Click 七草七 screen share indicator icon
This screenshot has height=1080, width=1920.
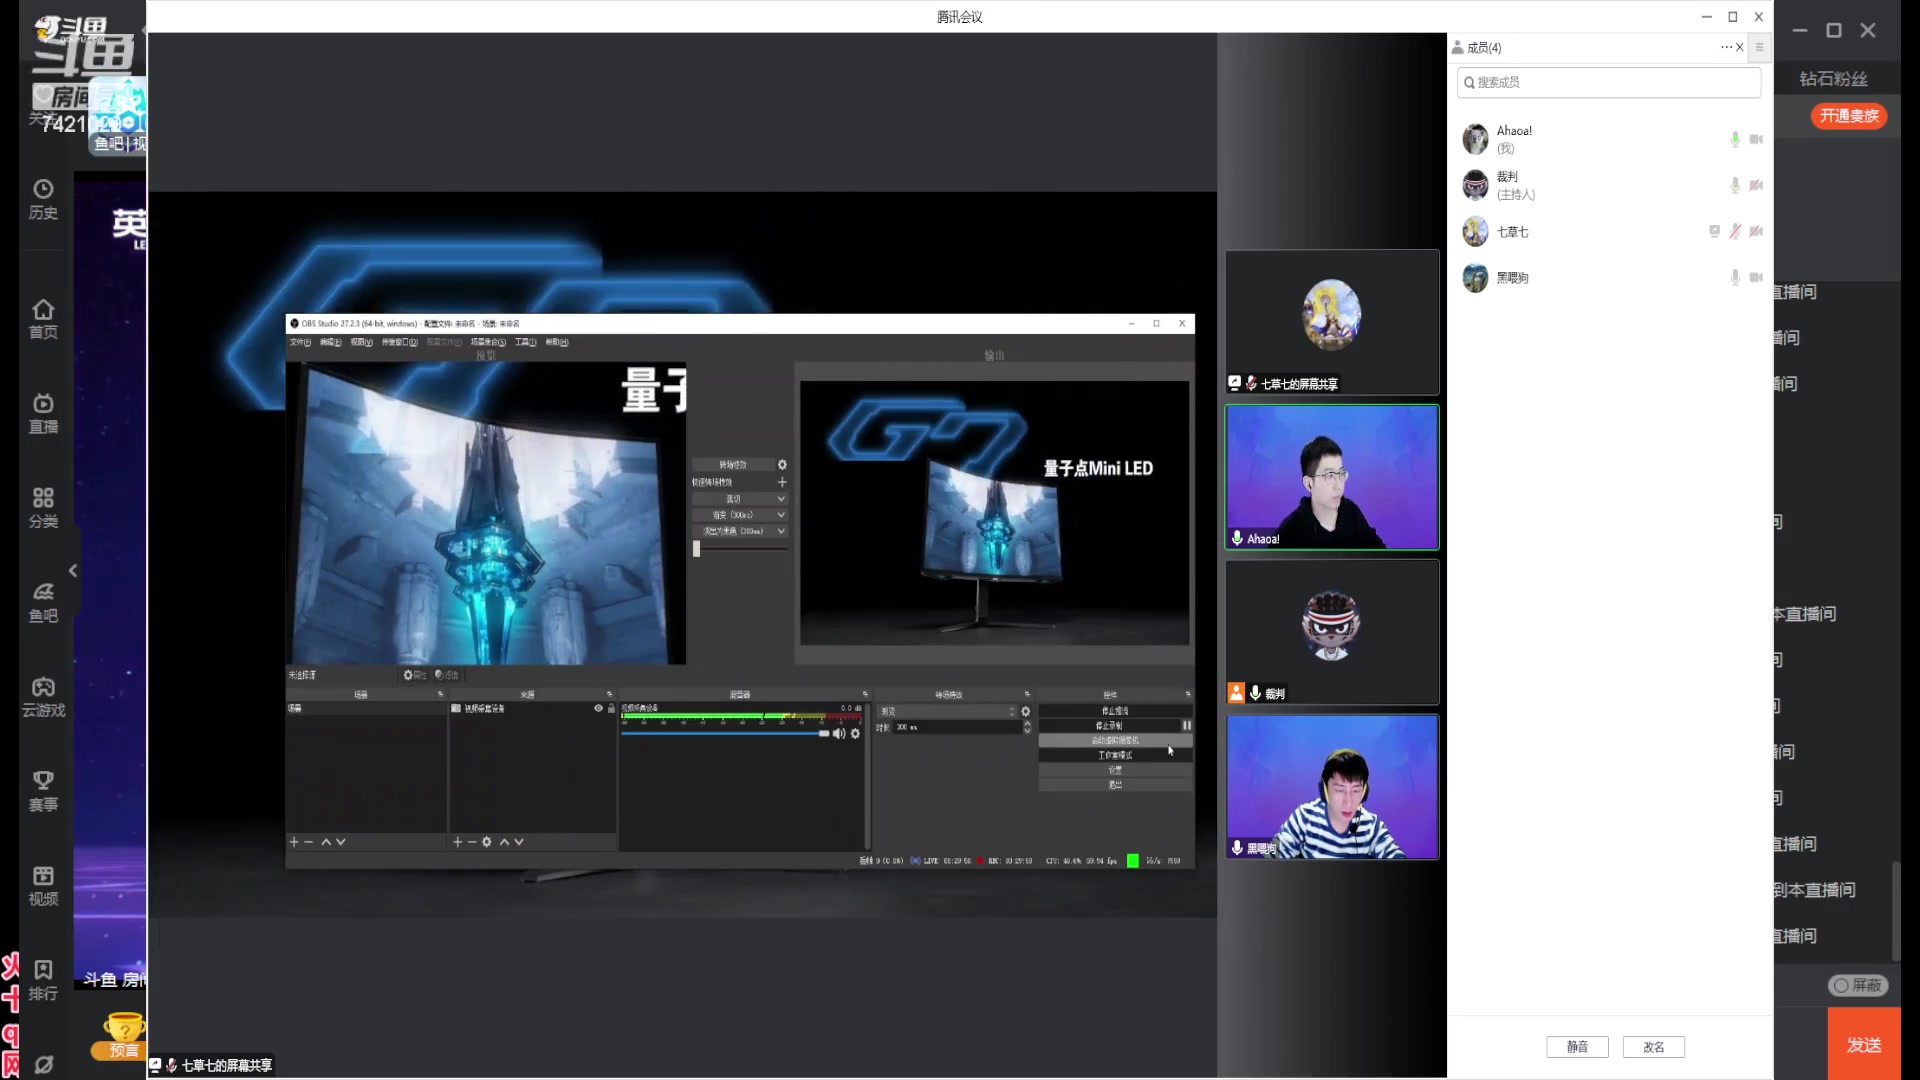tap(1714, 231)
